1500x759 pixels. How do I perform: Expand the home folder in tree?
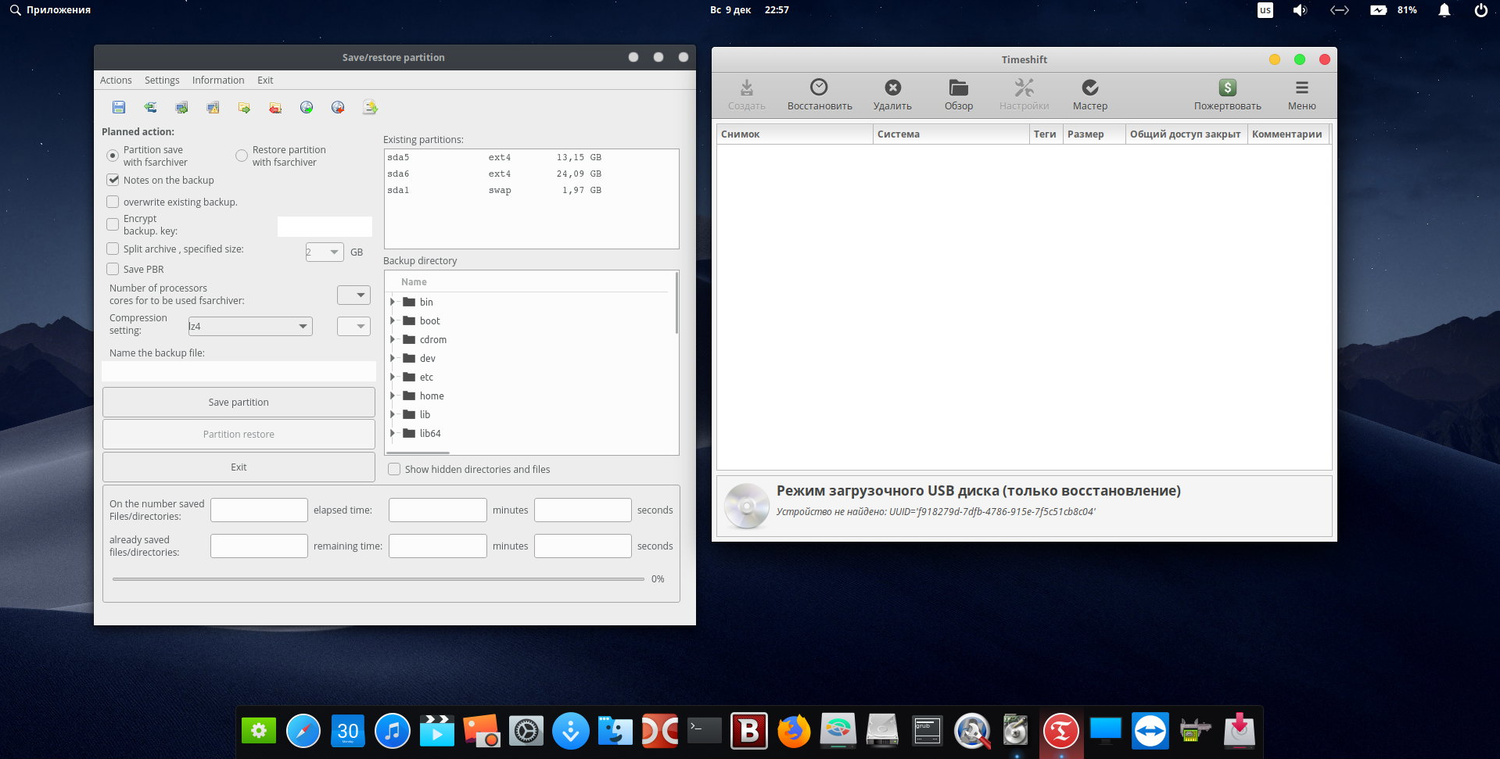pyautogui.click(x=393, y=396)
